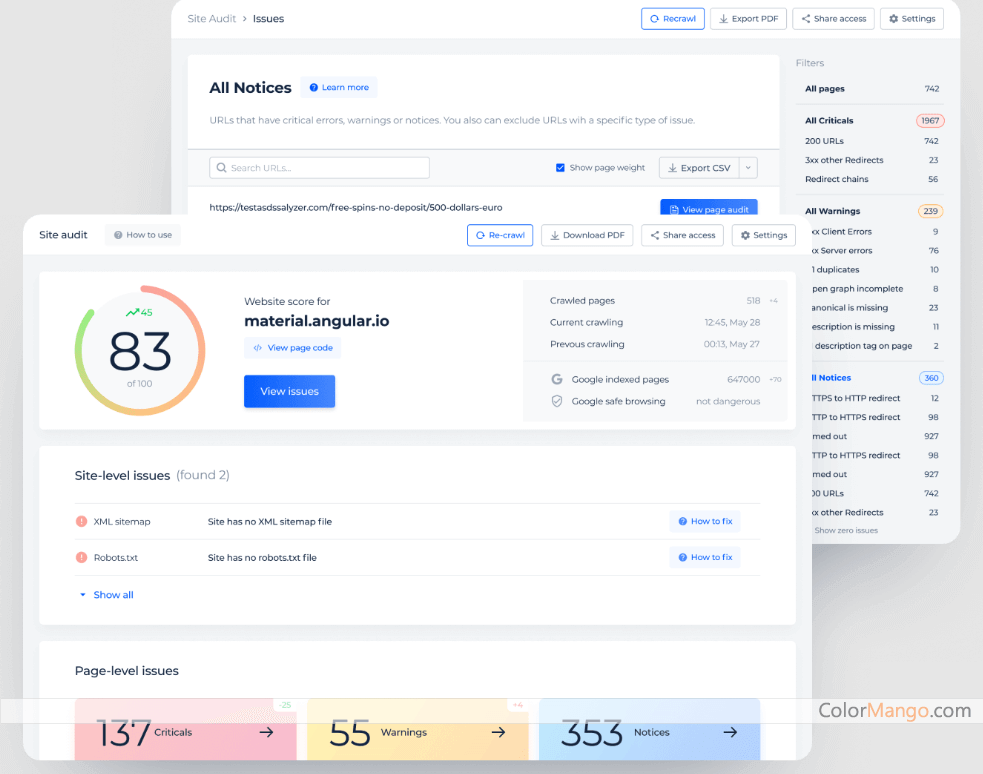Click the Re-crawl button in Site audit
983x774 pixels.
[x=500, y=235]
